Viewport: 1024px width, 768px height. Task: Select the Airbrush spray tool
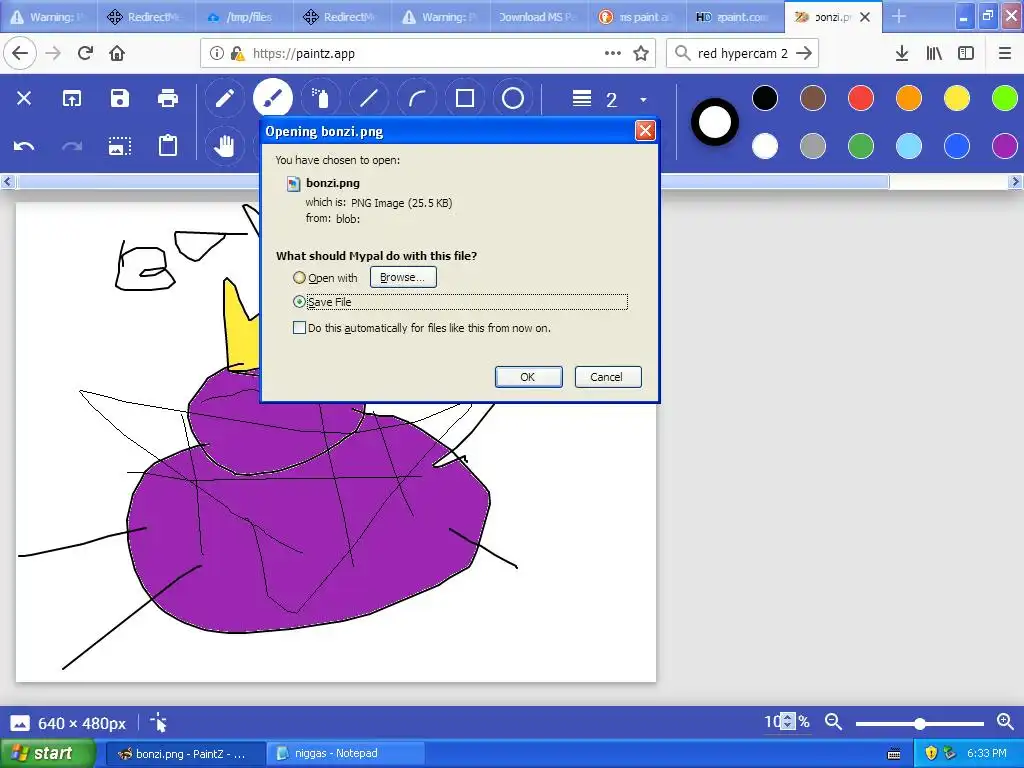pyautogui.click(x=320, y=99)
